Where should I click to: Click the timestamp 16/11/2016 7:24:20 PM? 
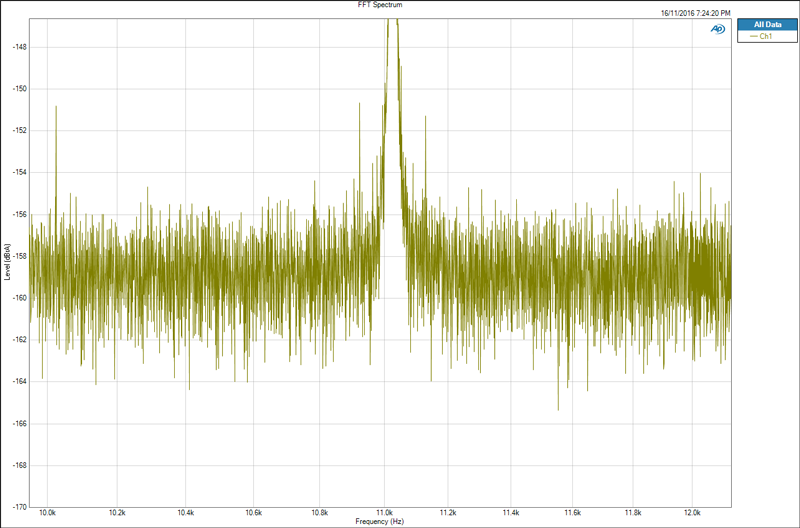coord(695,13)
